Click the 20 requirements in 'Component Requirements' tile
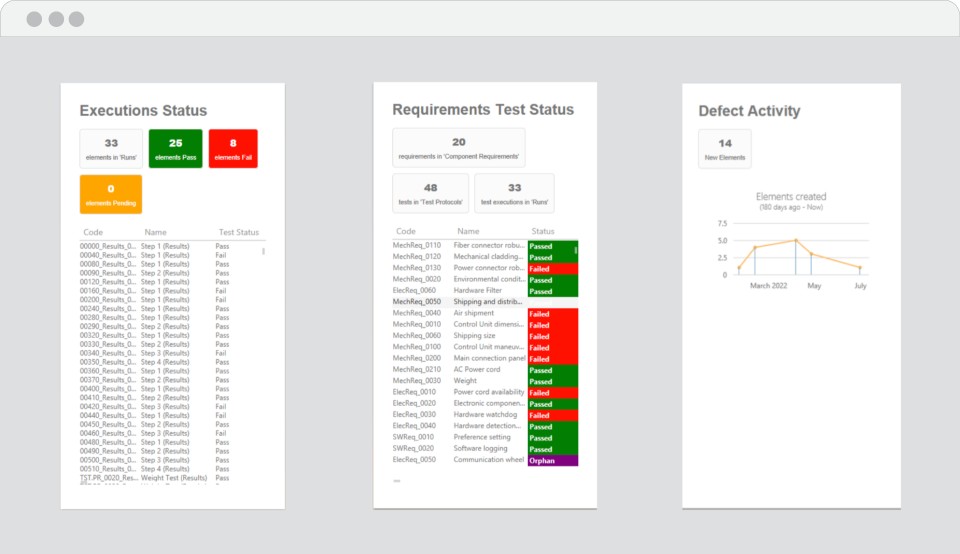Viewport: 960px width, 554px height. 459,148
